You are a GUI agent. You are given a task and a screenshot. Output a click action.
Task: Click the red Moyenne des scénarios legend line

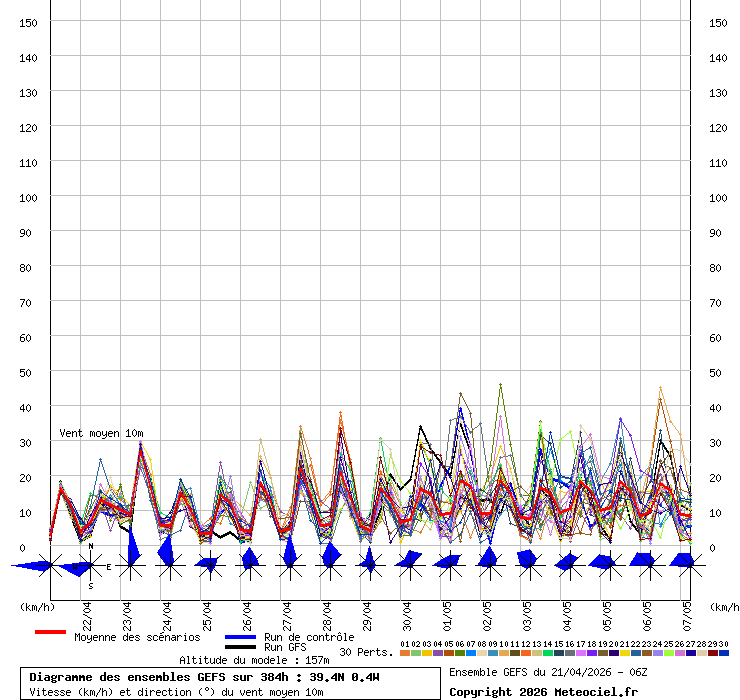click(50, 632)
